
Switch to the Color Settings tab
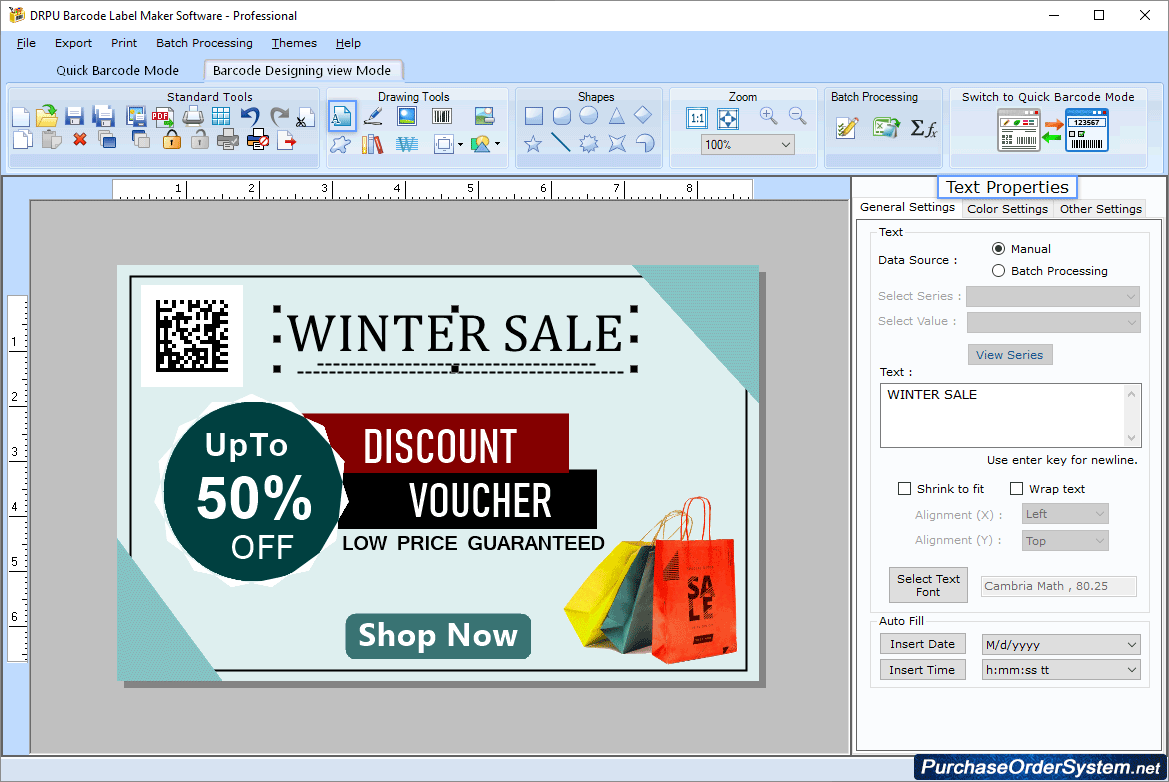point(1007,209)
